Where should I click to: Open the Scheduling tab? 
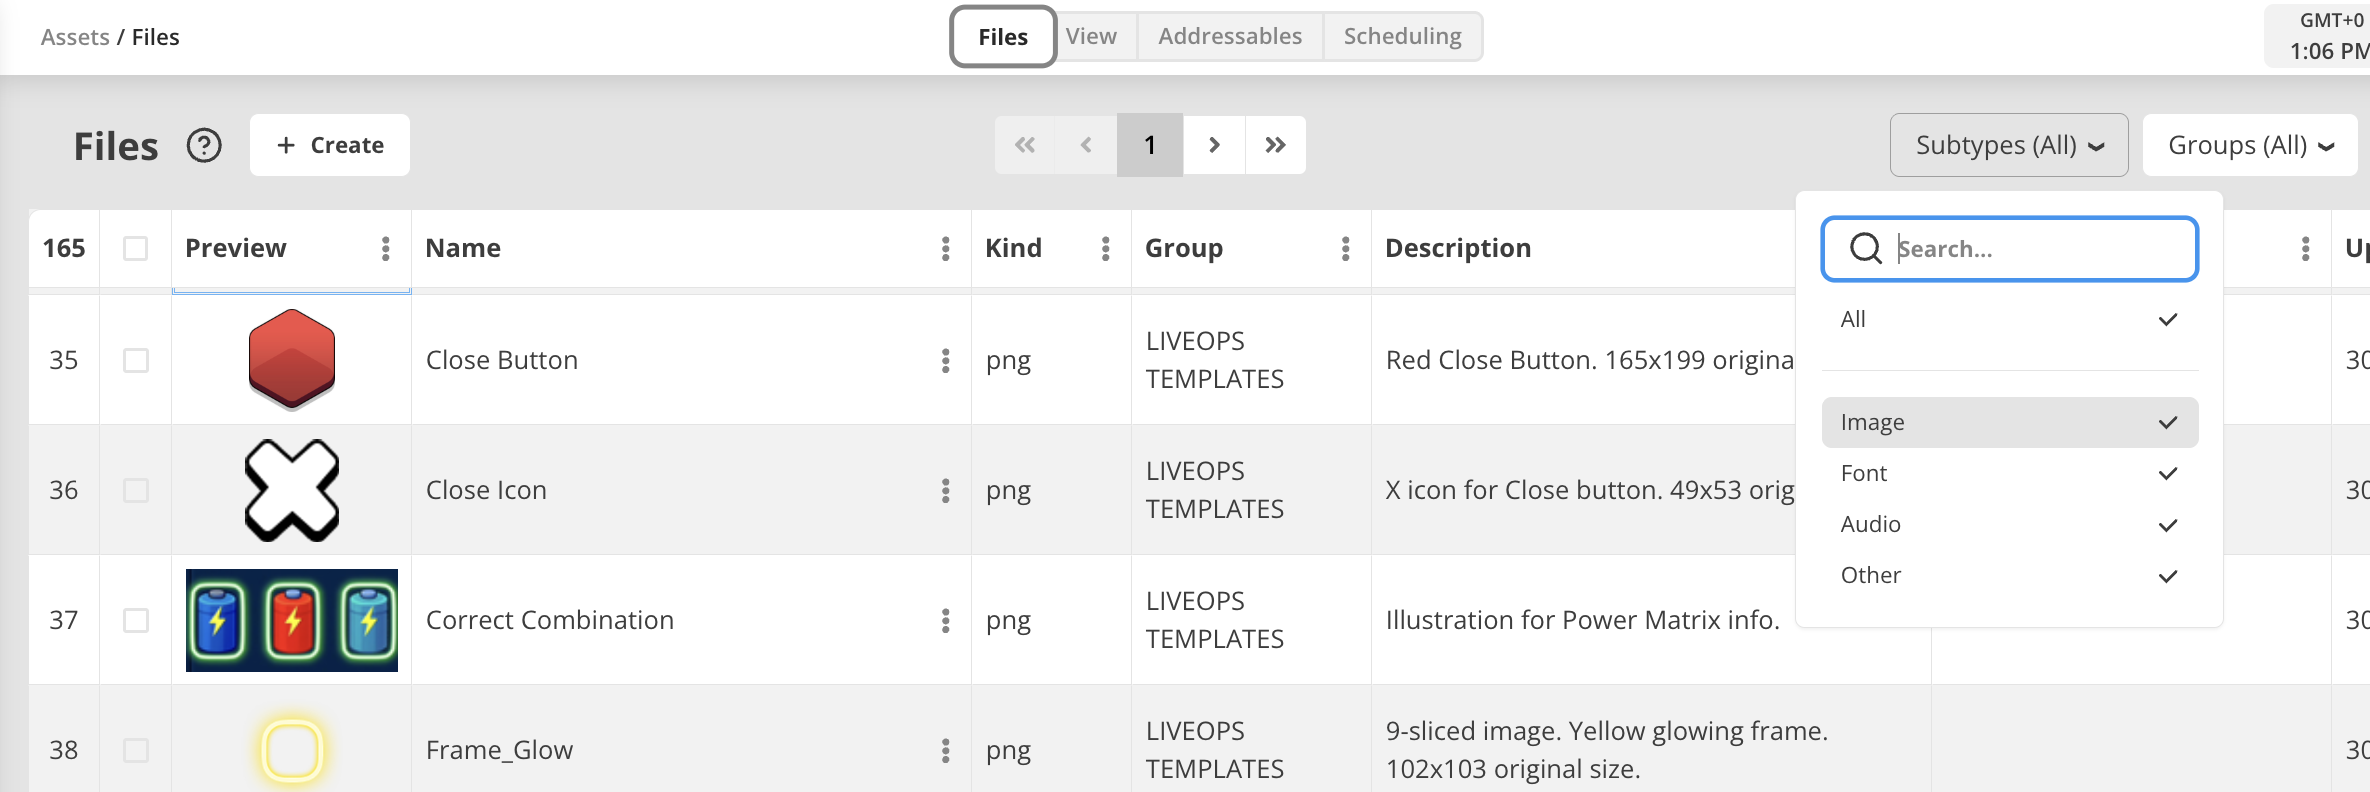click(1402, 37)
